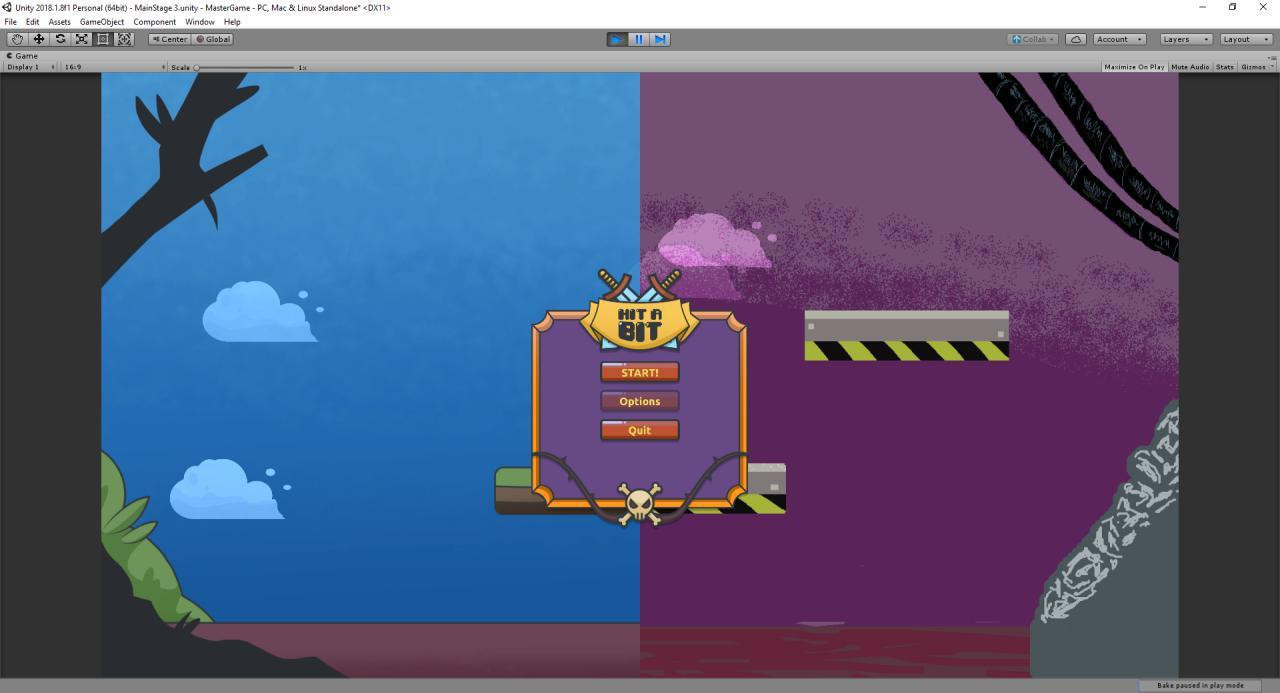Select the Move tool
Screen dimensions: 1280x693
(39, 39)
